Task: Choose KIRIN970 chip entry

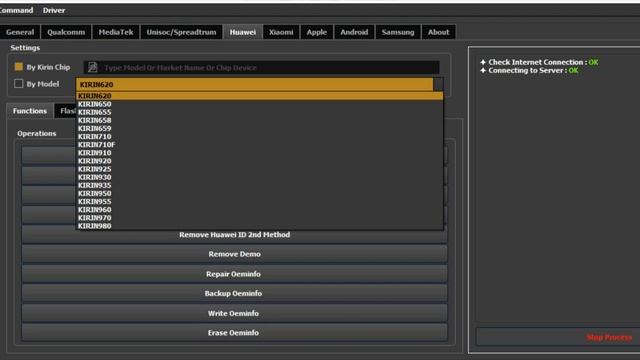Action: point(260,218)
